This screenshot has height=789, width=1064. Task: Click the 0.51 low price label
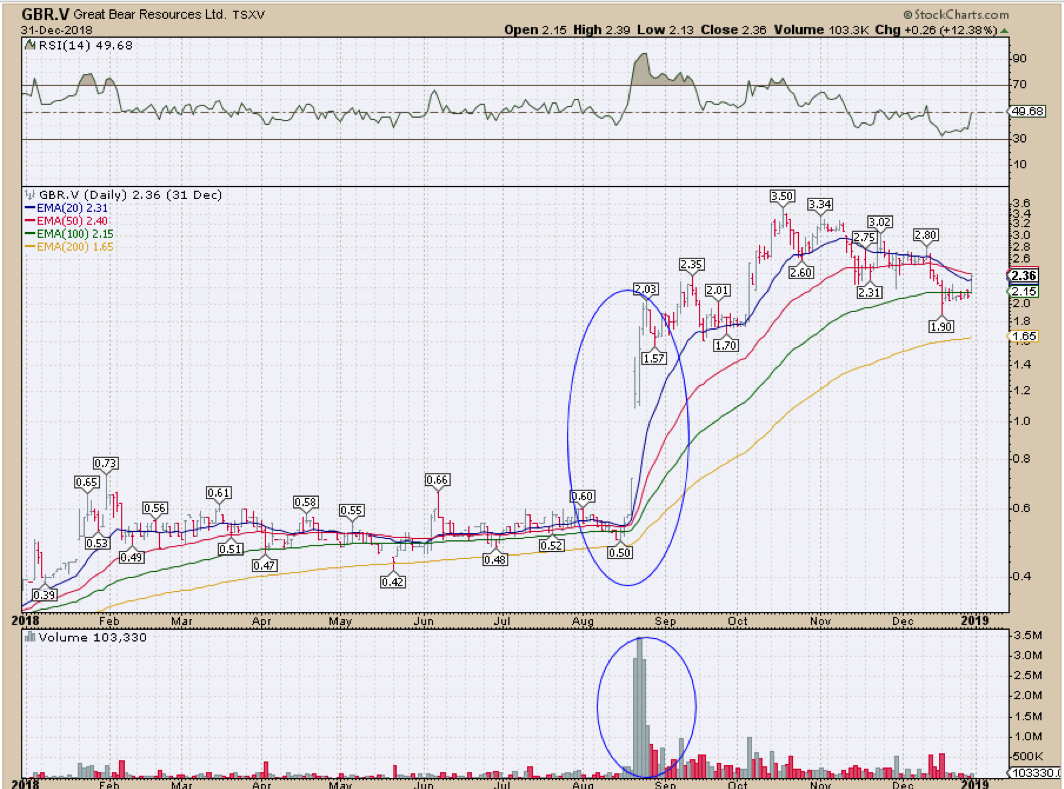click(231, 549)
